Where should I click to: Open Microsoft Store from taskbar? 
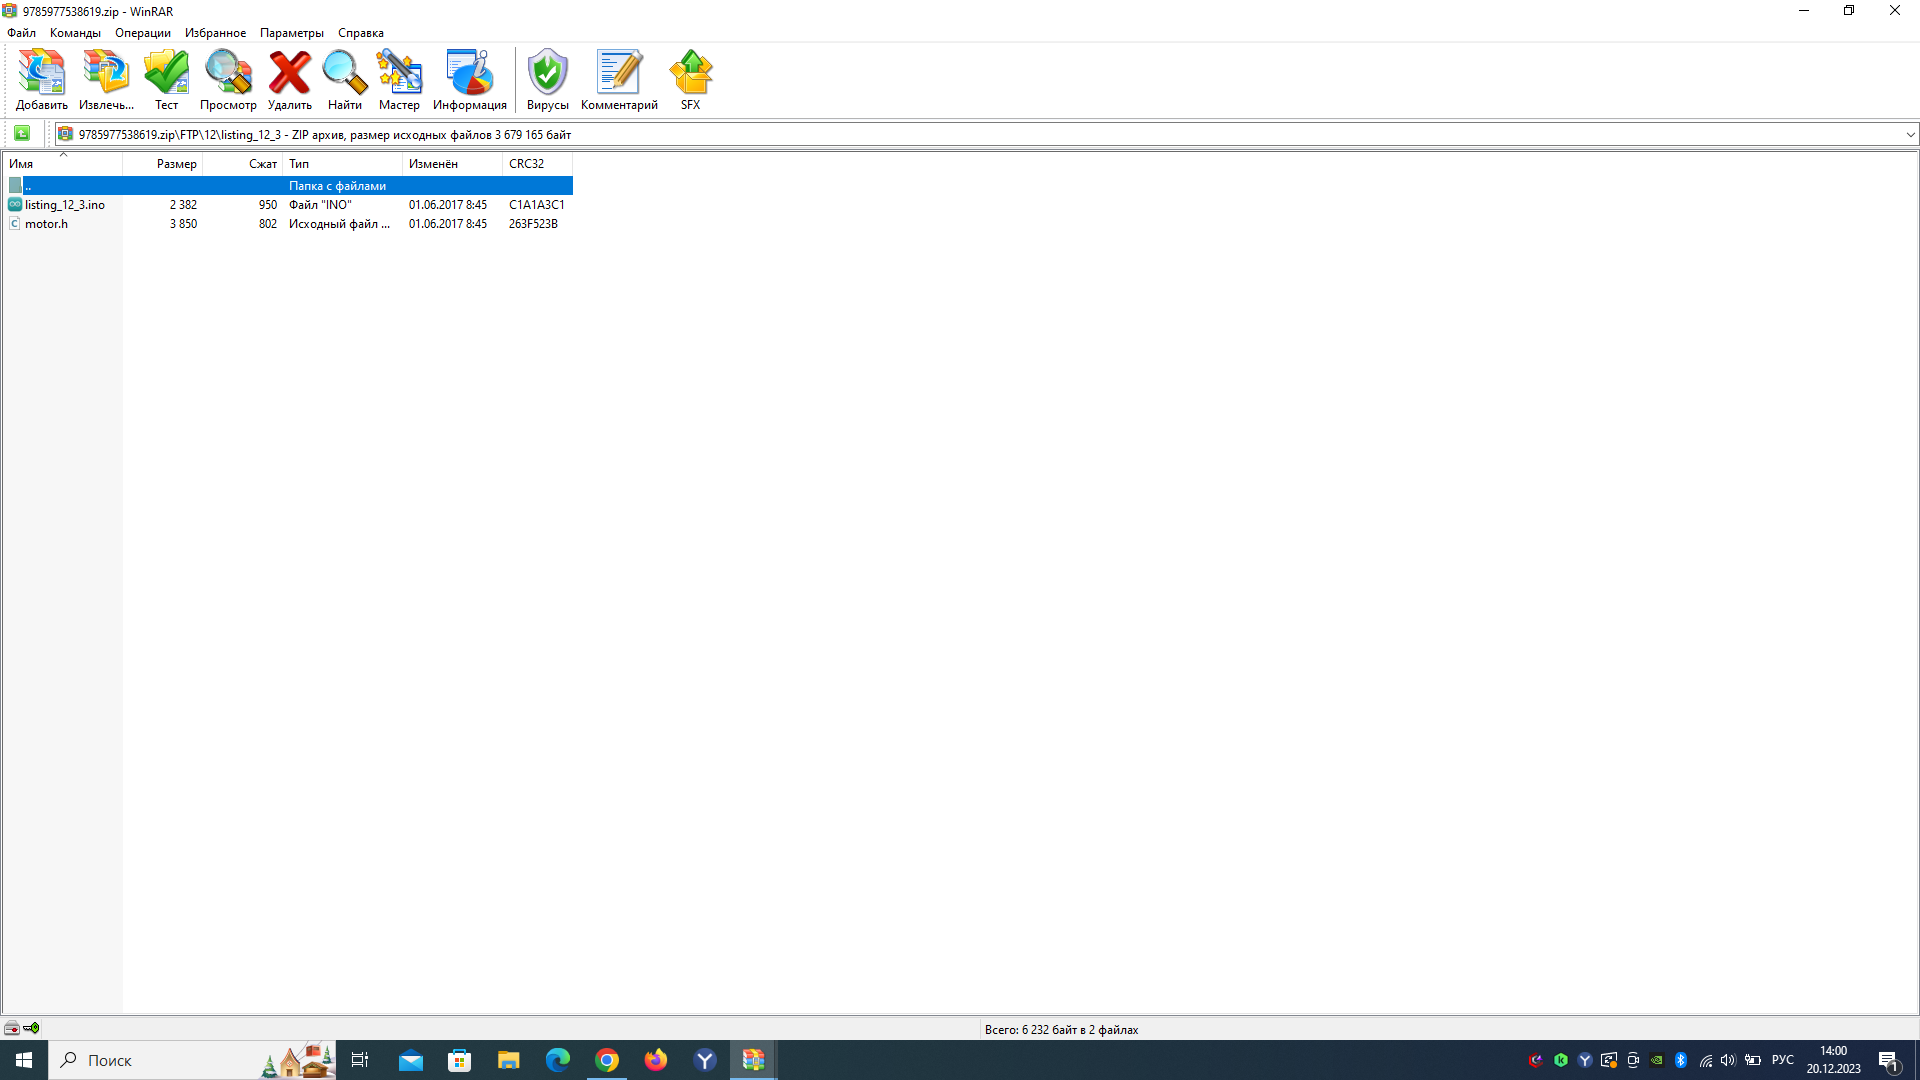(460, 1060)
